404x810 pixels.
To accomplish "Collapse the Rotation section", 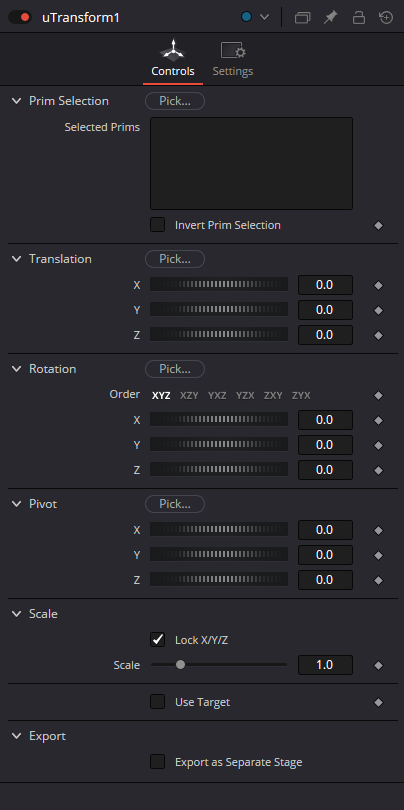I will coord(17,369).
